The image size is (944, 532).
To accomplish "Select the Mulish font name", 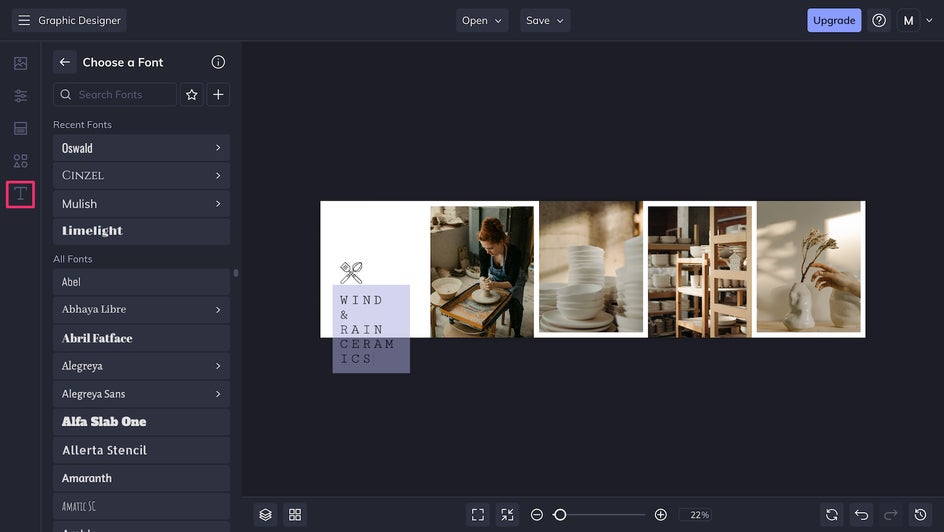I will click(79, 204).
